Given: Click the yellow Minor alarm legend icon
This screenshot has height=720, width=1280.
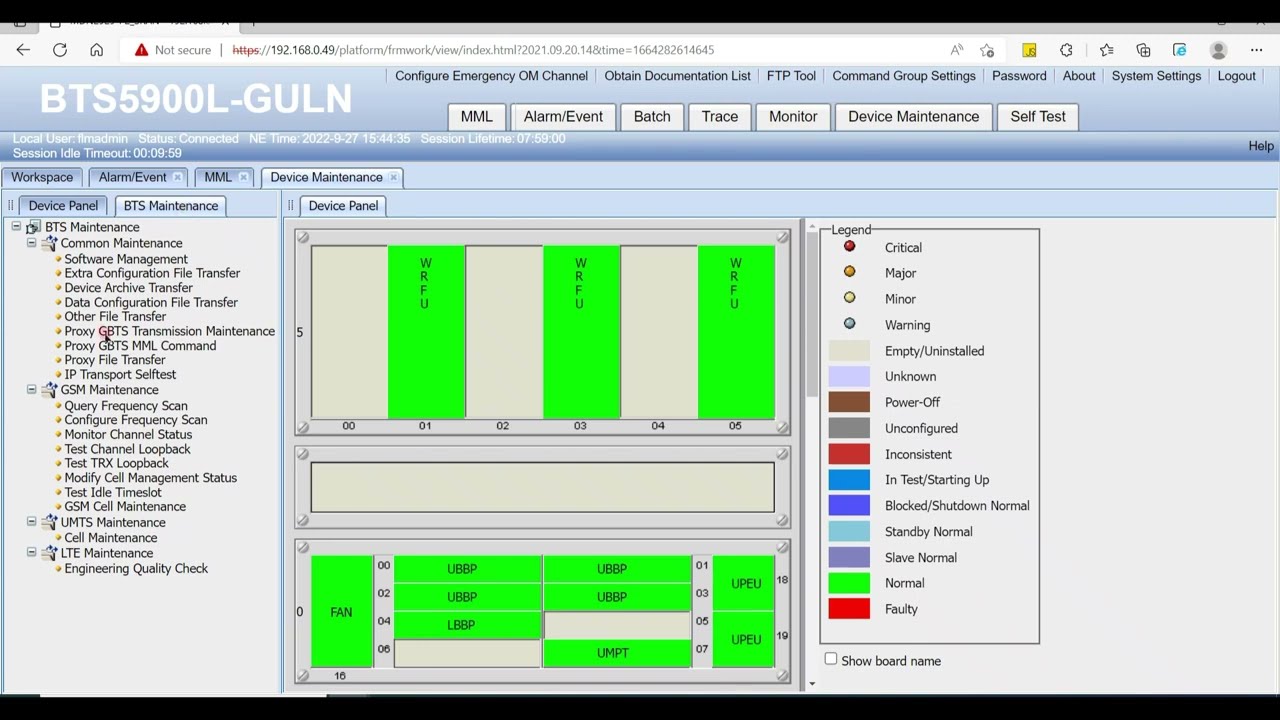Looking at the screenshot, I should click(849, 297).
